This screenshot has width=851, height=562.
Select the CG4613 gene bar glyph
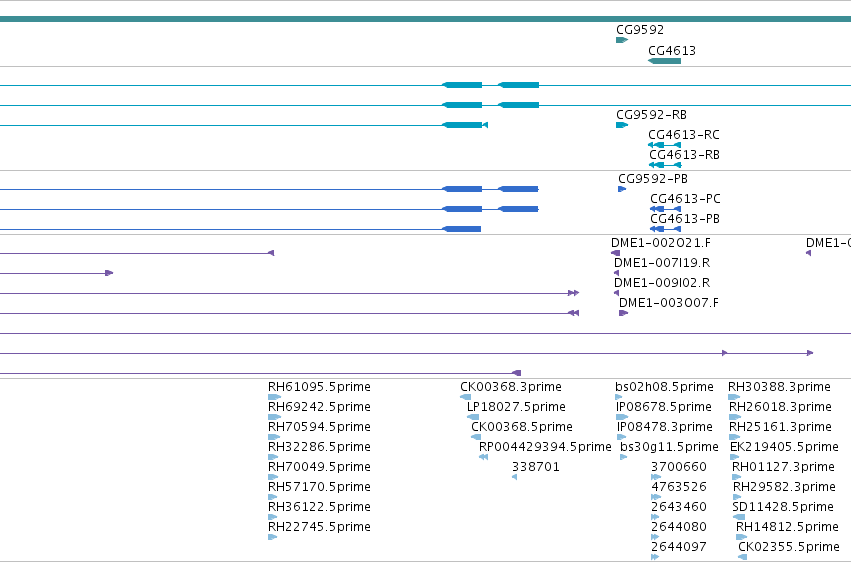(664, 61)
